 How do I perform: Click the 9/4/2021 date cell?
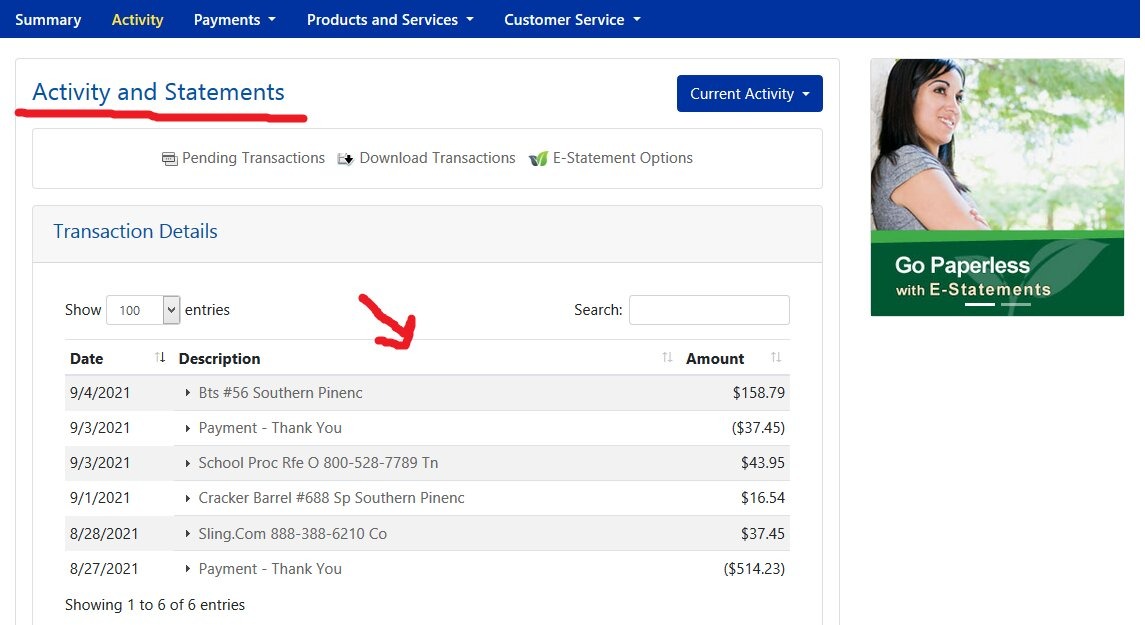[100, 393]
